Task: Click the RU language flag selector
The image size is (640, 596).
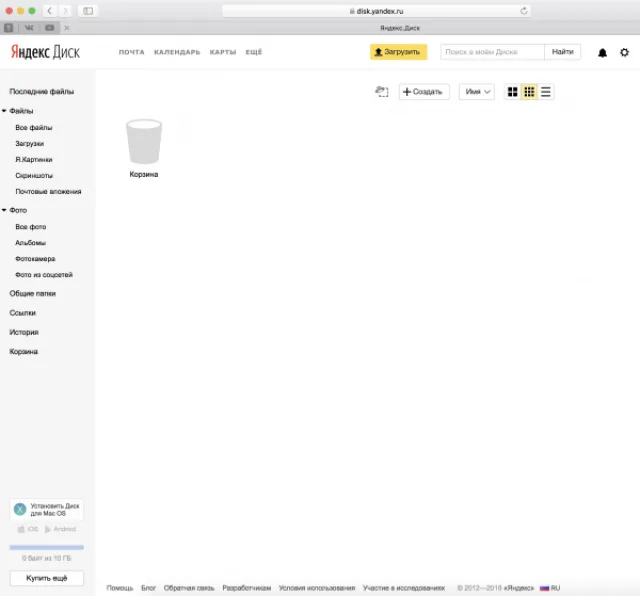Action: [550, 588]
